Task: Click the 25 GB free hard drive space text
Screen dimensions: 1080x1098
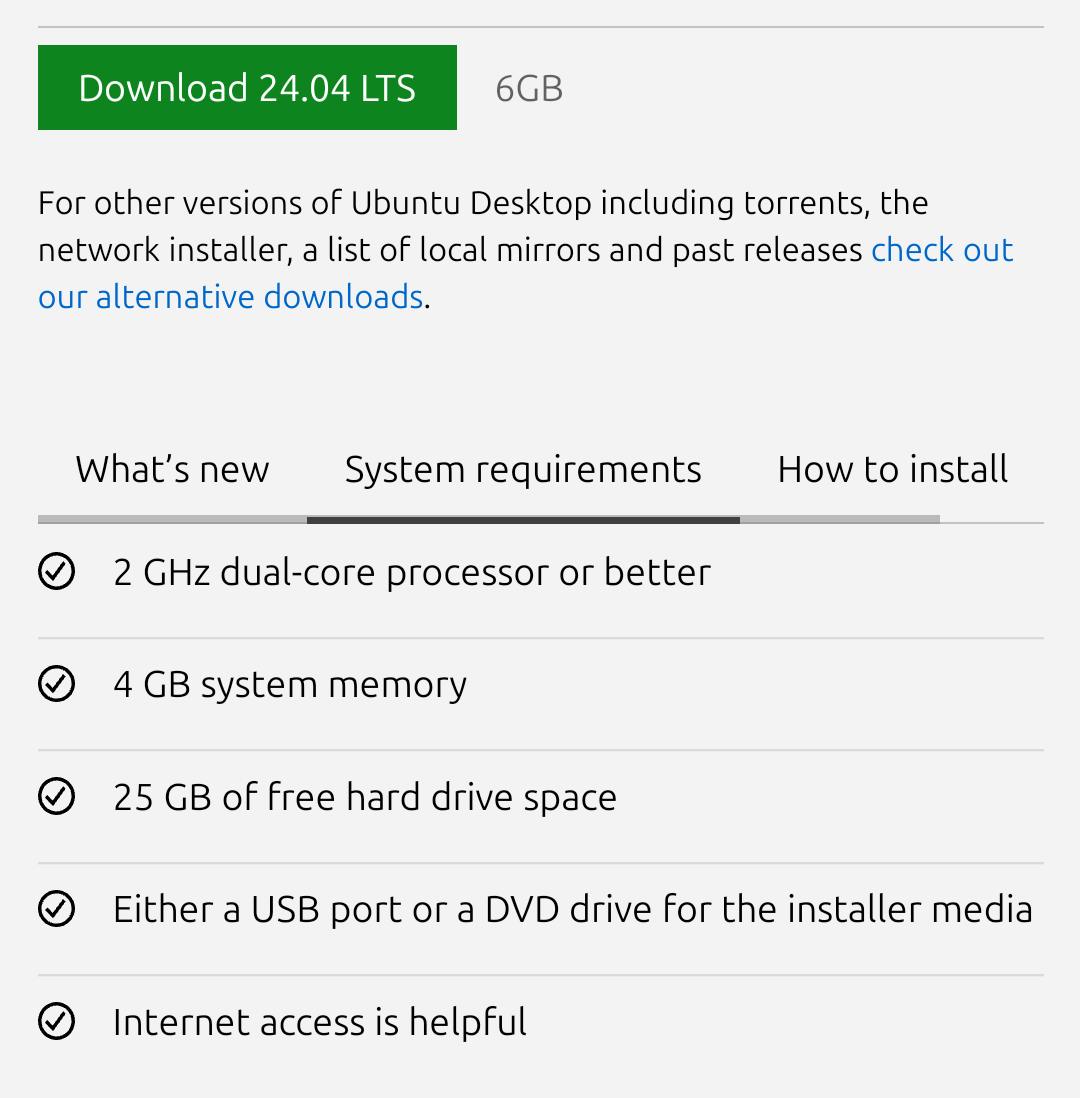Action: (365, 797)
